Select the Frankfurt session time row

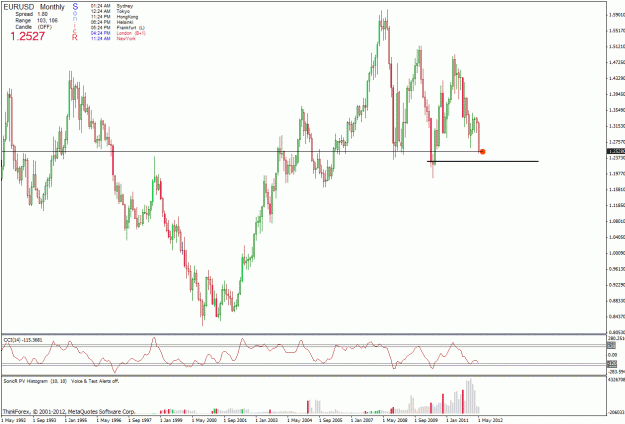(x=118, y=27)
